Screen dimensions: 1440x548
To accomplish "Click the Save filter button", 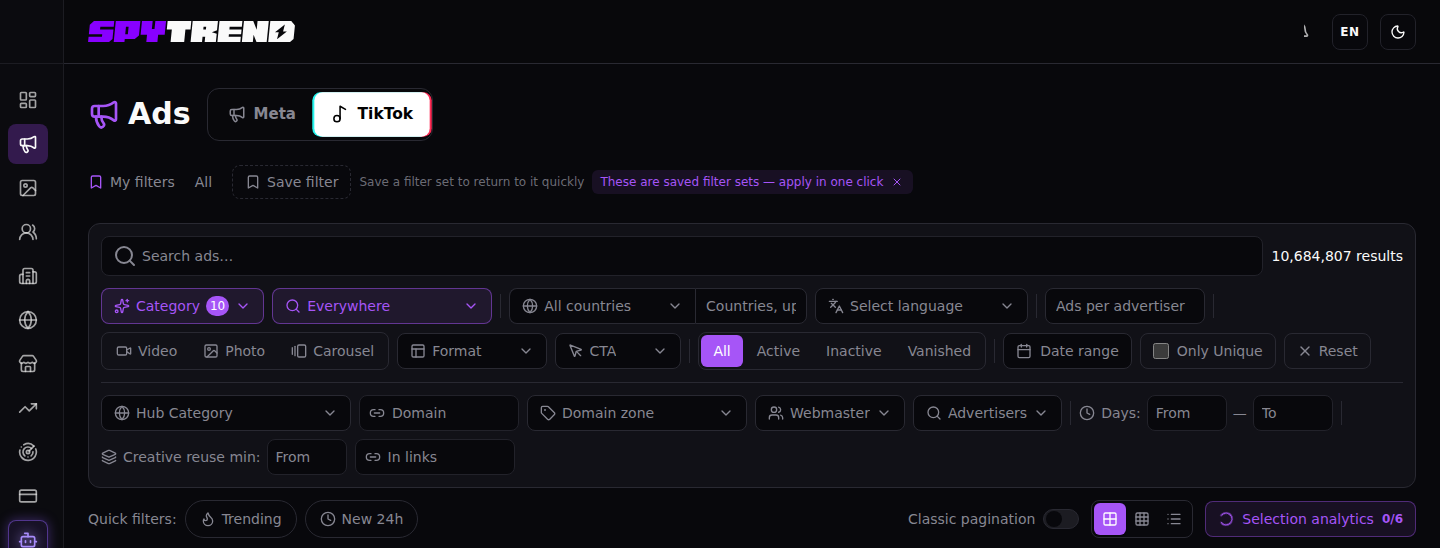I will [292, 182].
